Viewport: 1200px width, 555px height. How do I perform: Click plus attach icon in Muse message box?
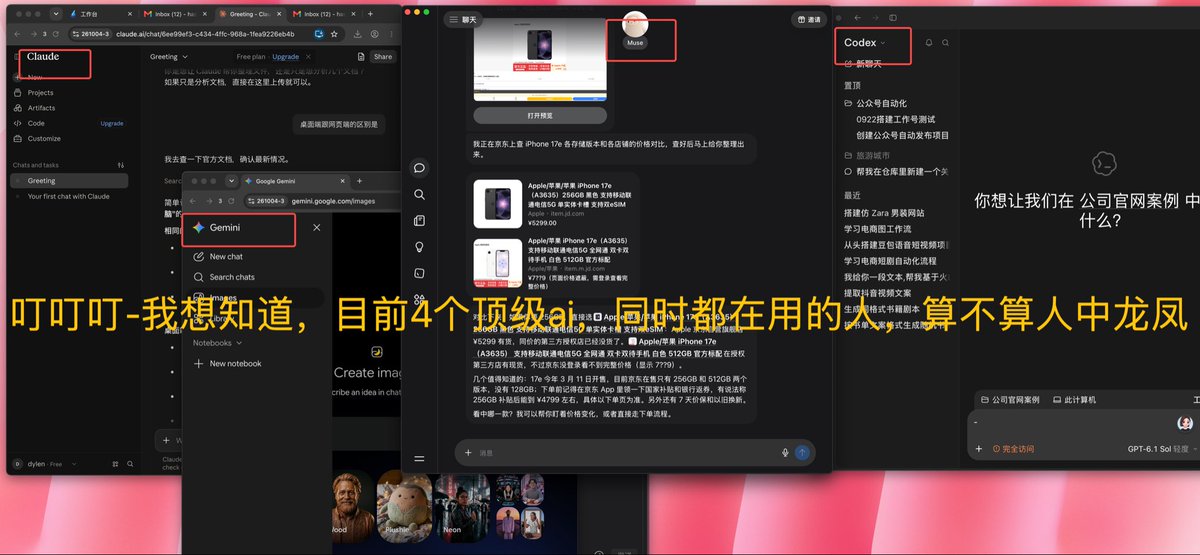tap(467, 453)
